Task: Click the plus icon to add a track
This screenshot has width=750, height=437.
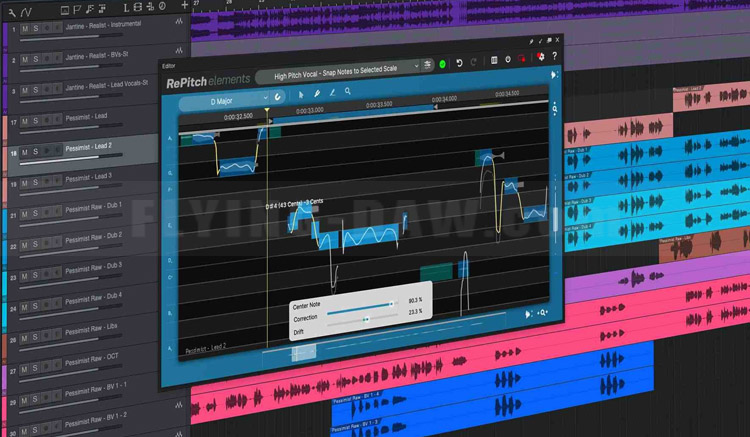Action: (x=185, y=5)
